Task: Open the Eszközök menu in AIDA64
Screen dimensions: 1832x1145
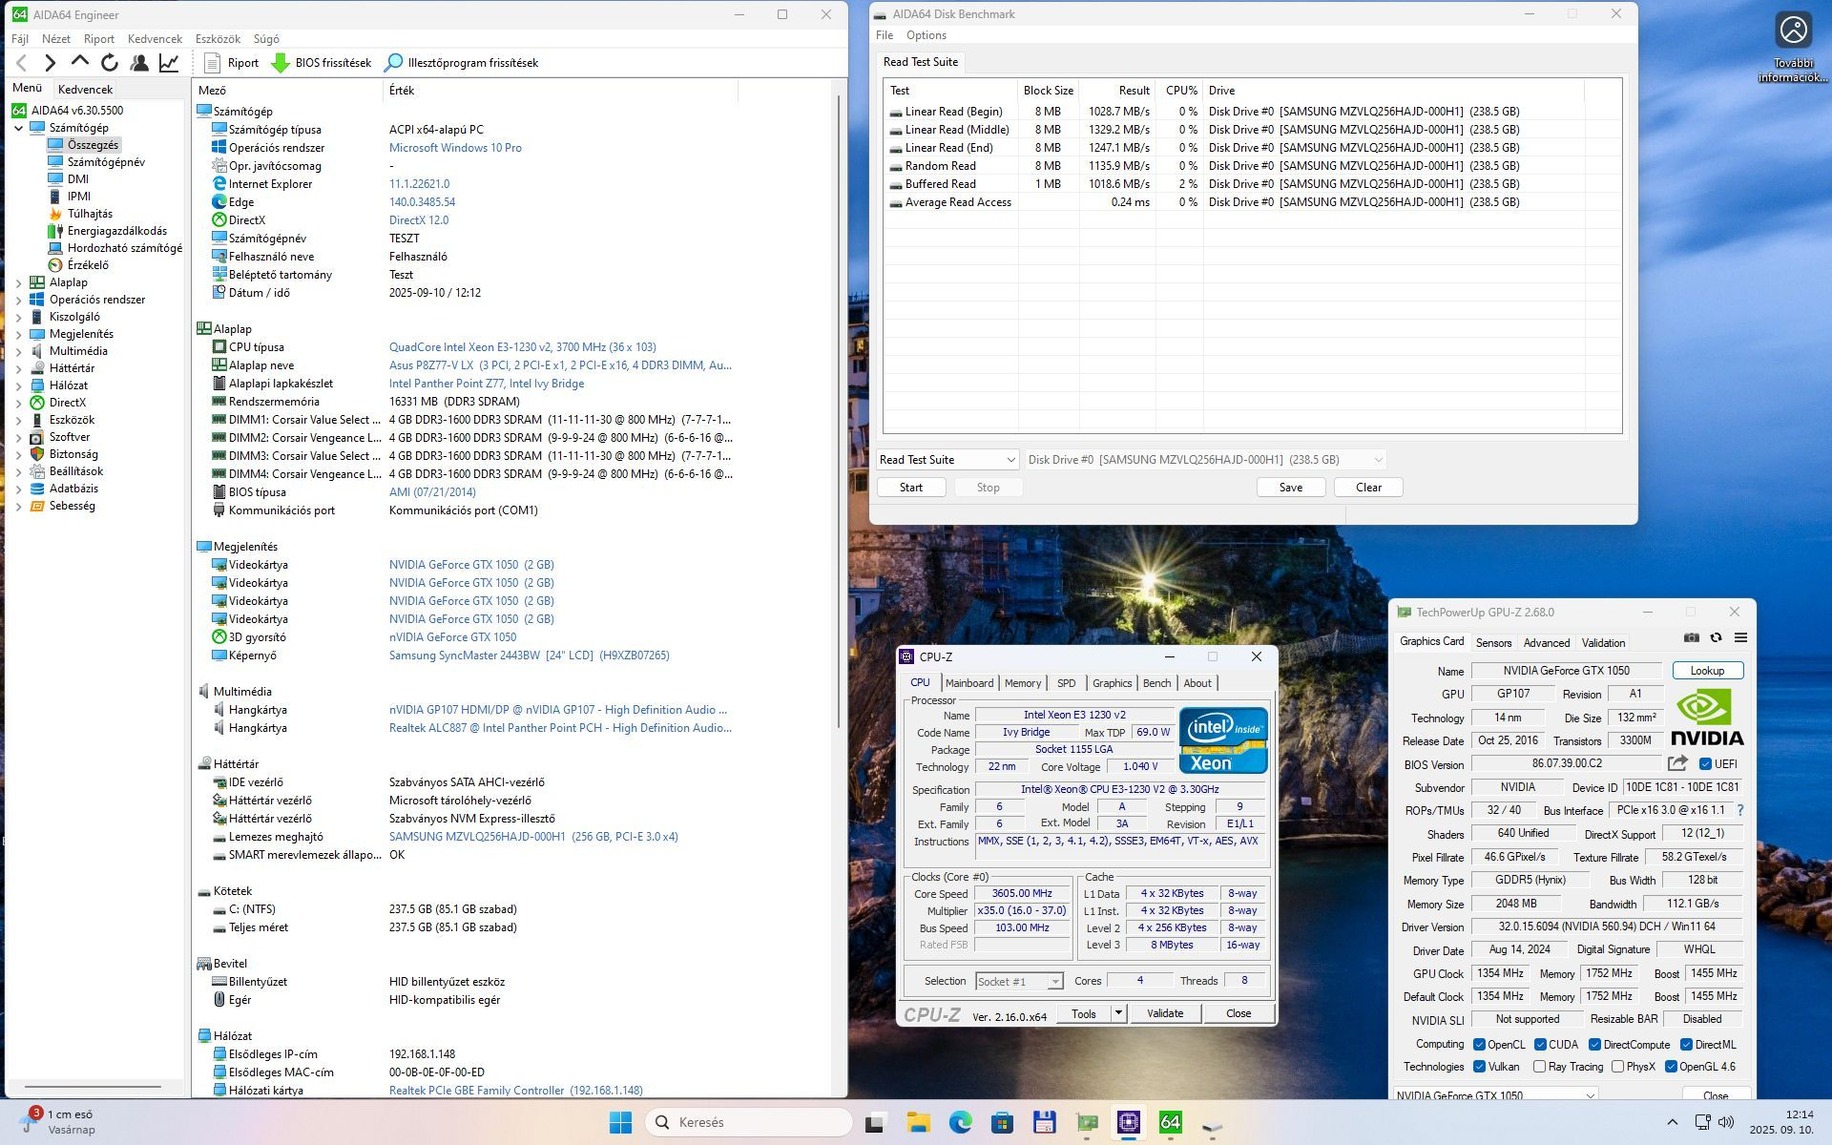Action: point(218,39)
